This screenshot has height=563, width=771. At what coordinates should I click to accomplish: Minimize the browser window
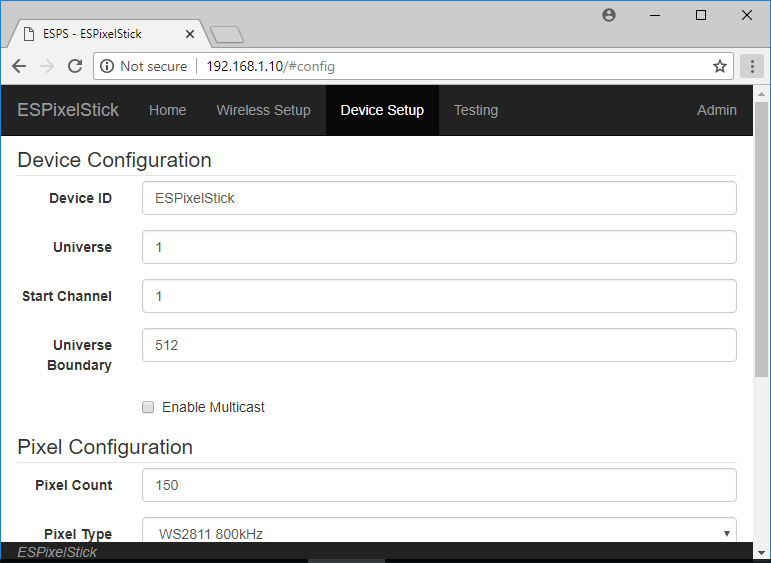pyautogui.click(x=655, y=15)
